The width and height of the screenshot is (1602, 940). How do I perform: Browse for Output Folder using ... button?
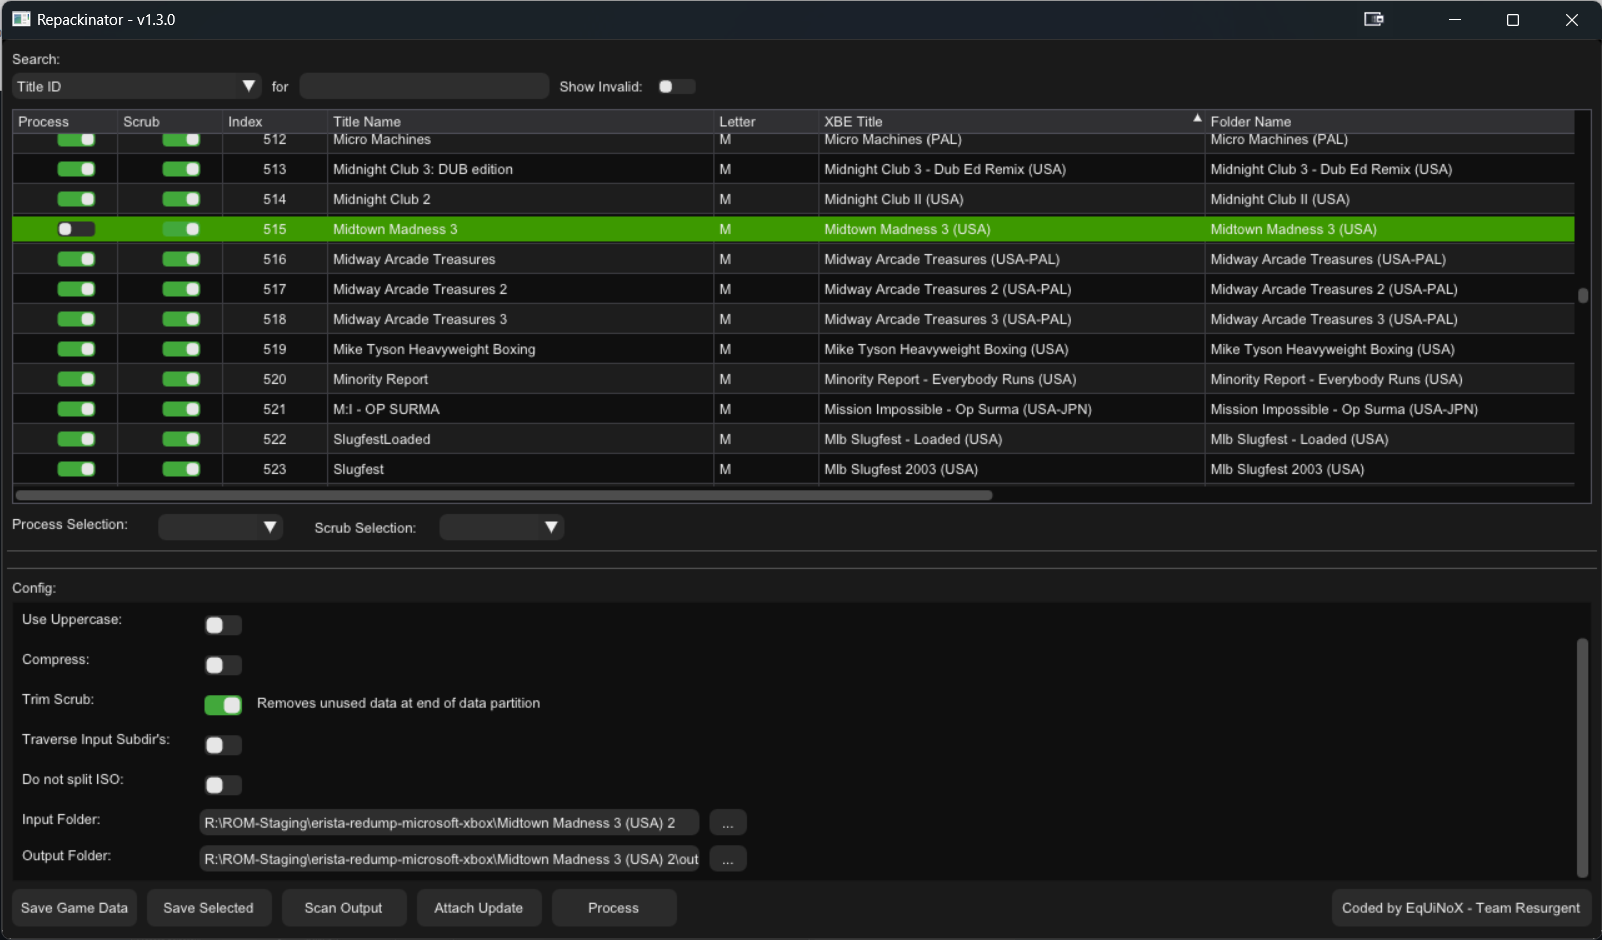[728, 859]
